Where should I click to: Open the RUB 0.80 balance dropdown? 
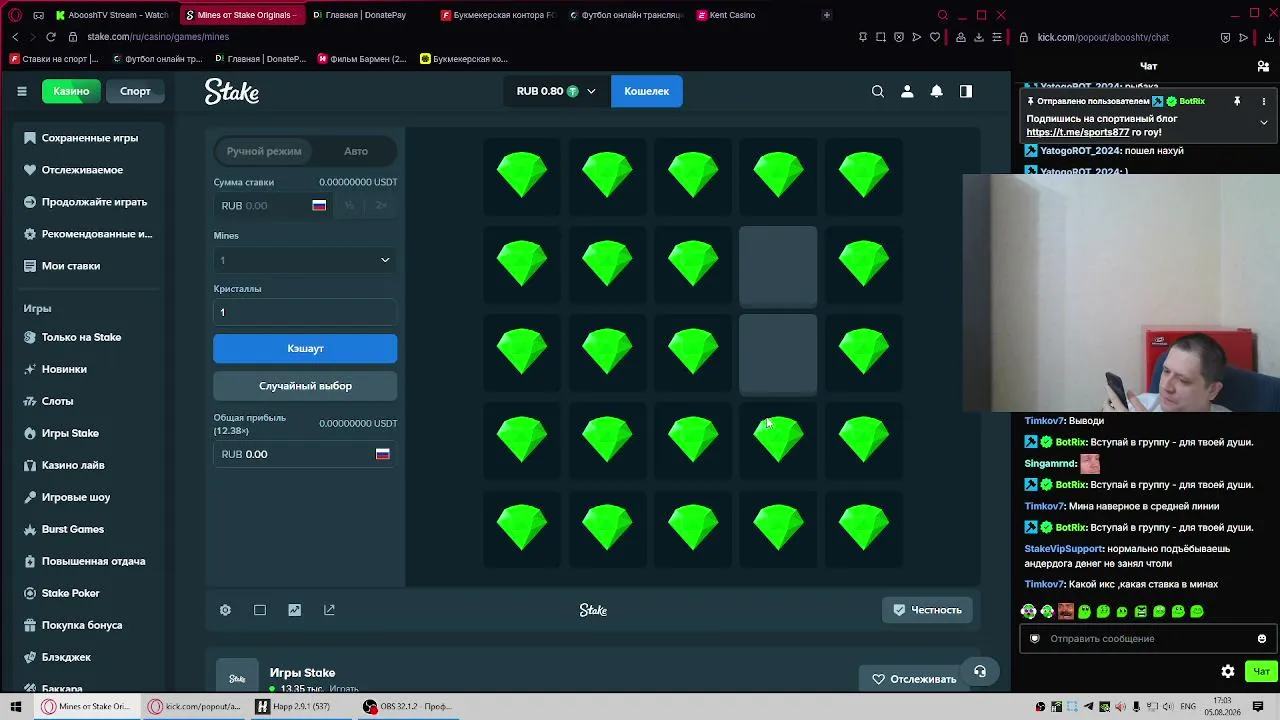pyautogui.click(x=555, y=91)
